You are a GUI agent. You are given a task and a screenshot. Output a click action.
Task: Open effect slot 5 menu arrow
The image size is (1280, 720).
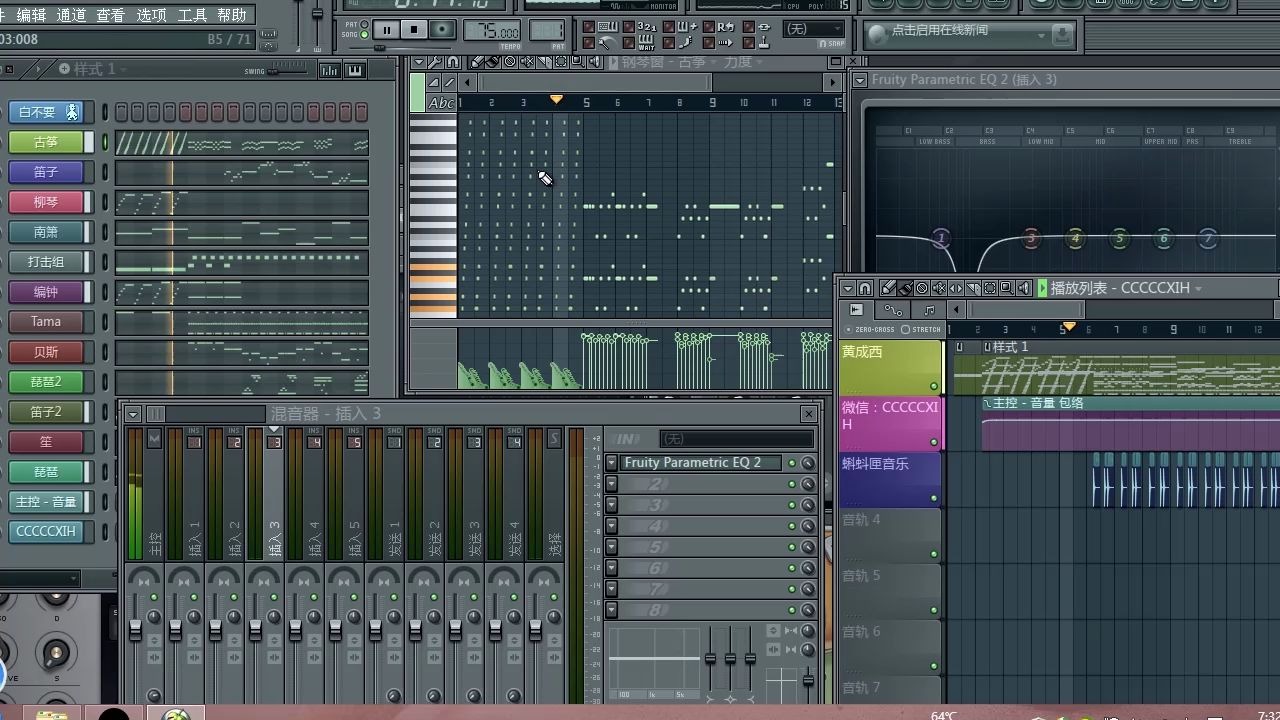[x=611, y=547]
